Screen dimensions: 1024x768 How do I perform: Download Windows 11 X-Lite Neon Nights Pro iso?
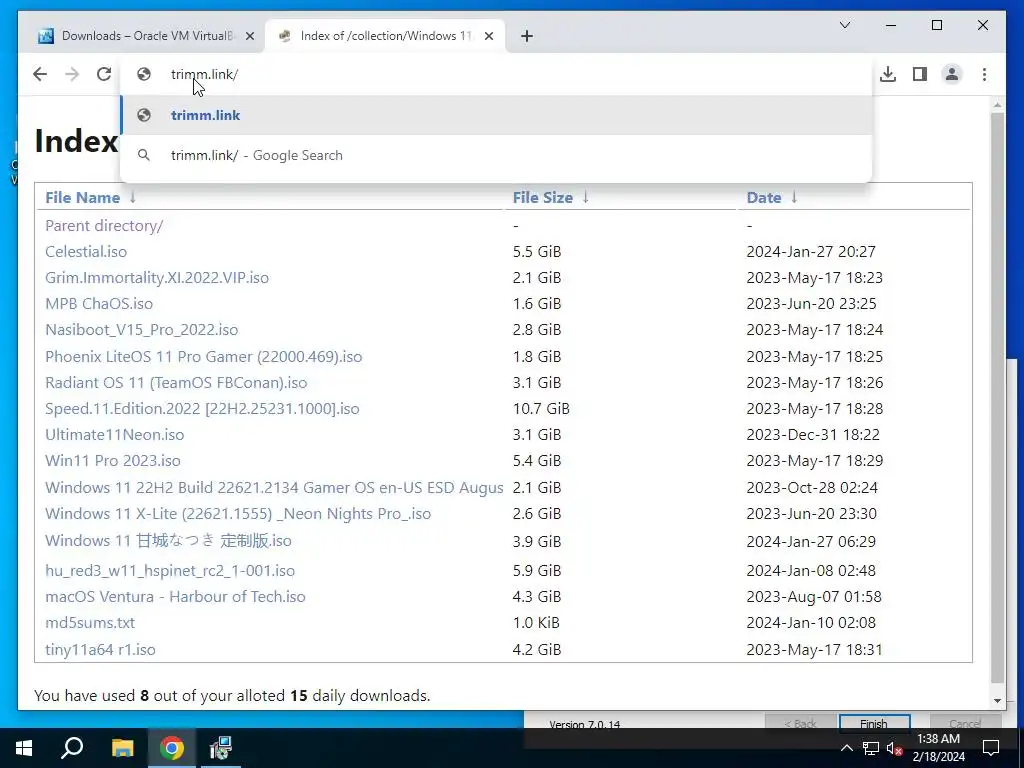click(238, 514)
